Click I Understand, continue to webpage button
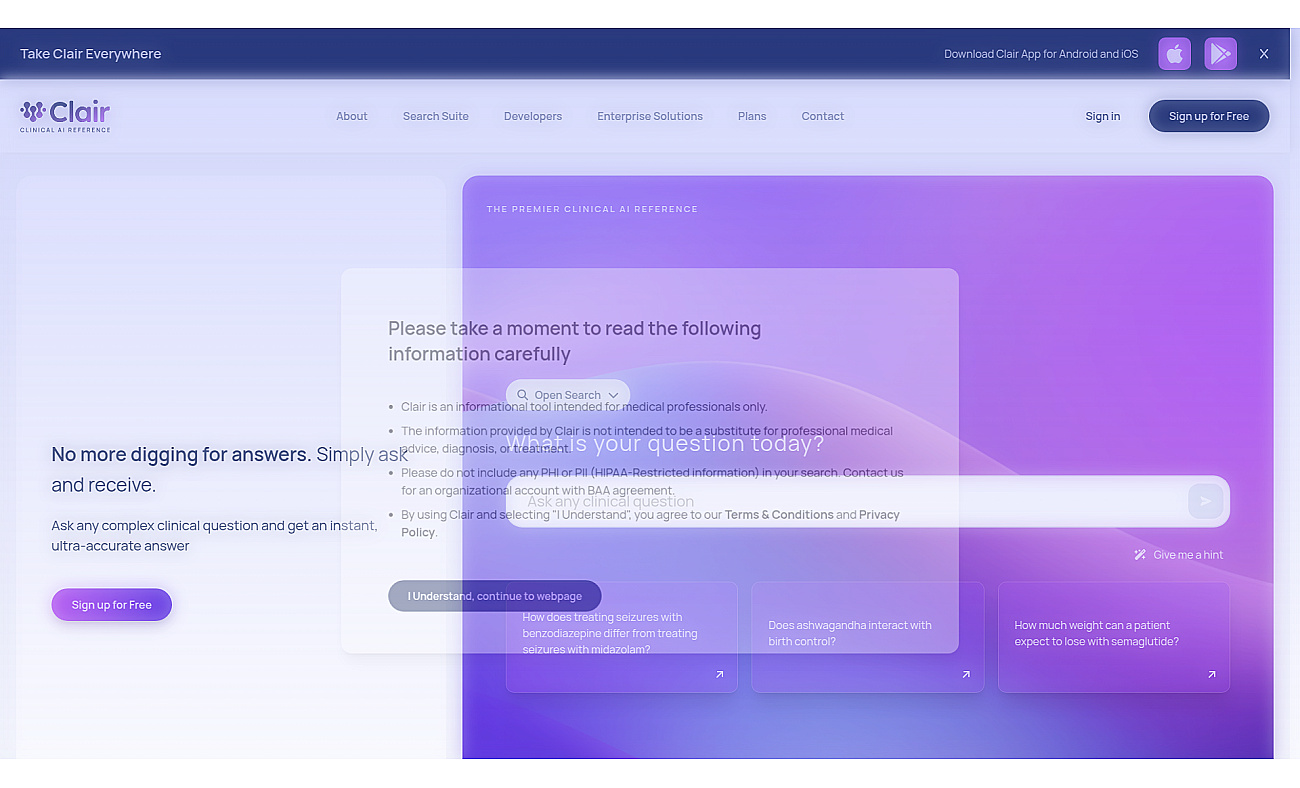Screen dimensions: 1300x788 coord(495,596)
